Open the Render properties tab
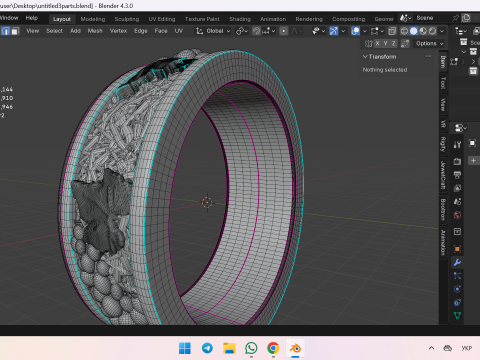 [x=457, y=161]
